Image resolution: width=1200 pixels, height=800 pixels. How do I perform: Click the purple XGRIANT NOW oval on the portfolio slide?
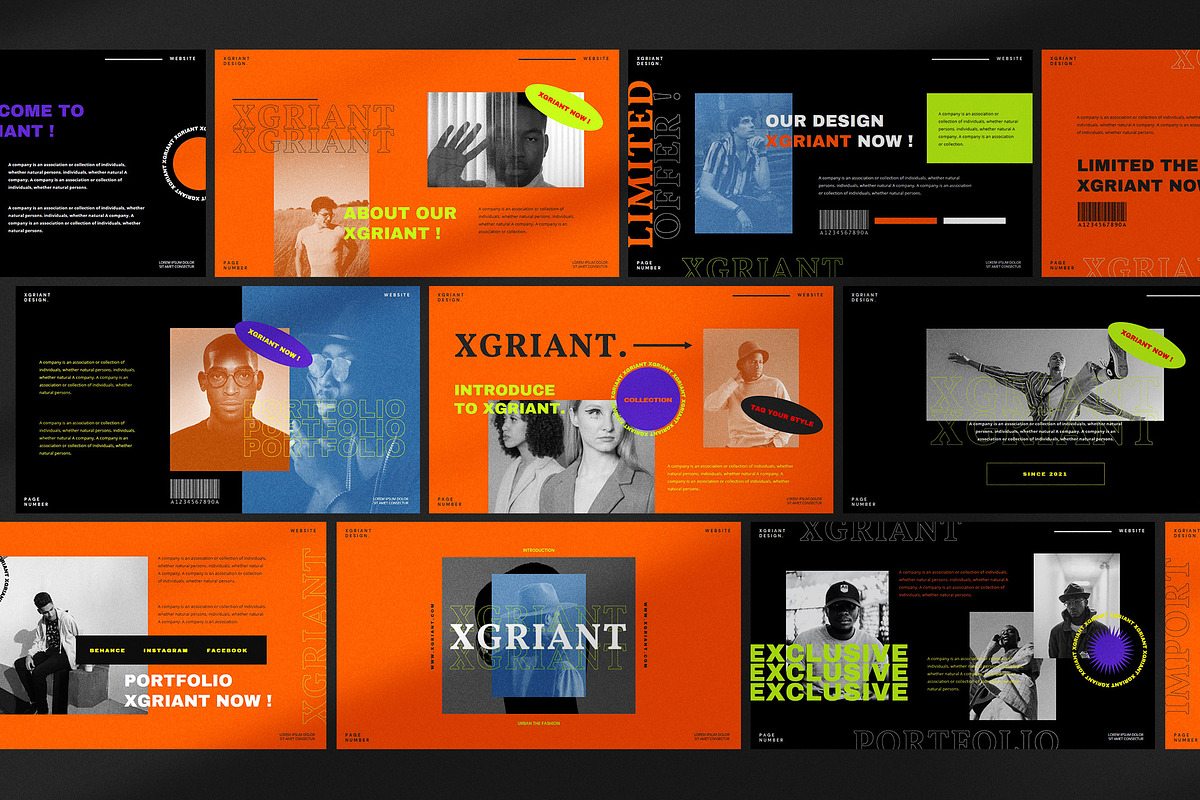tap(274, 344)
